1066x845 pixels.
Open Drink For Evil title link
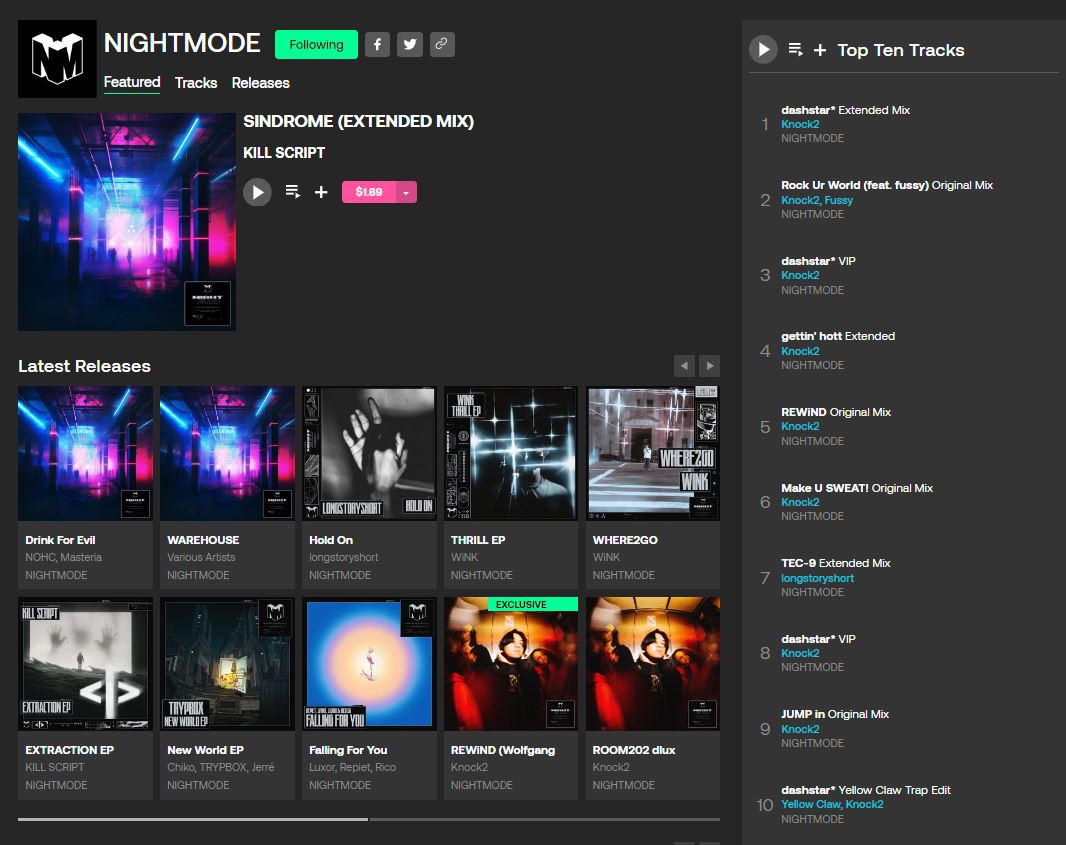click(61, 540)
